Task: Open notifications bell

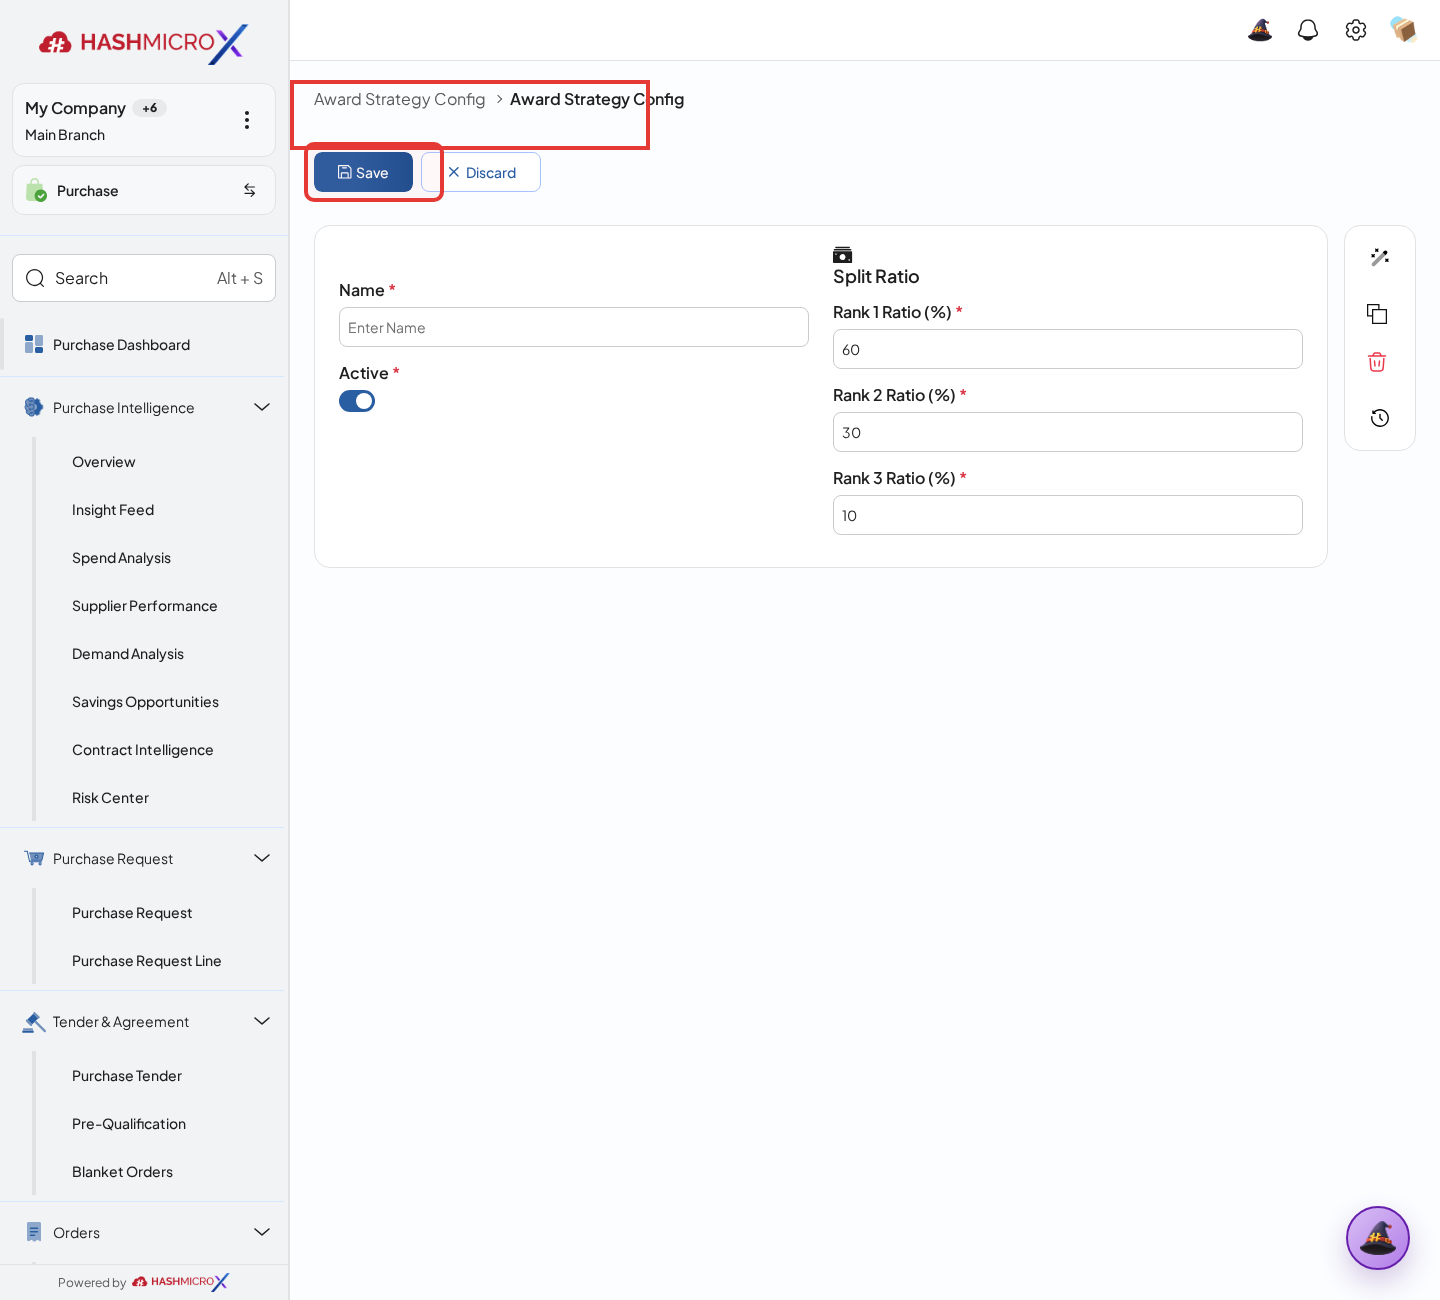Action: point(1308,30)
